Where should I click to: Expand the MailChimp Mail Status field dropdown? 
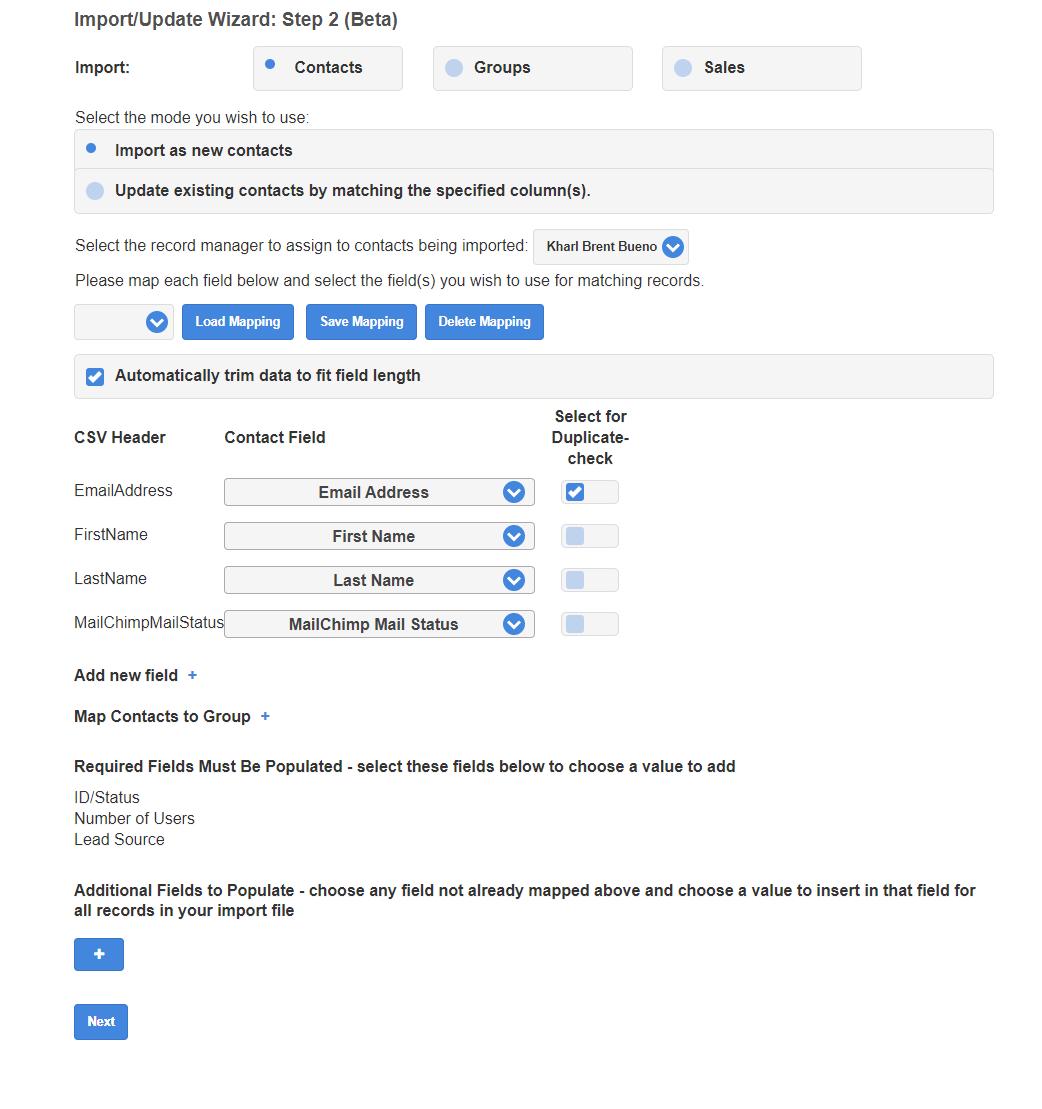379,624
